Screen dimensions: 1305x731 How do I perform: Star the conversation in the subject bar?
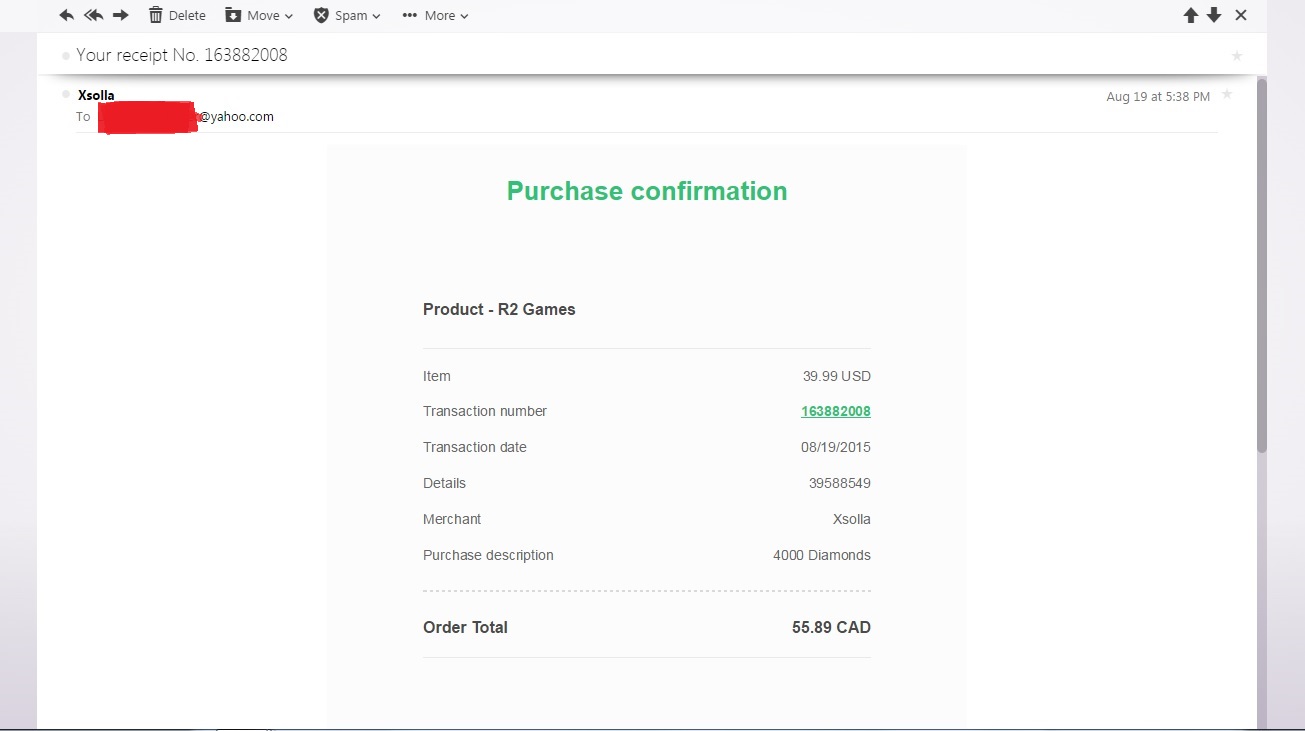point(1237,56)
